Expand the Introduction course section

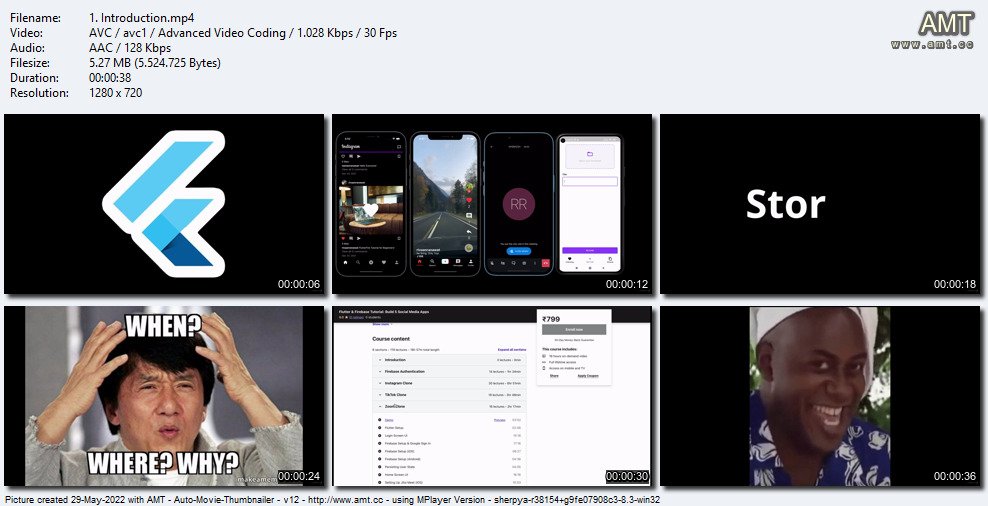[x=450, y=360]
